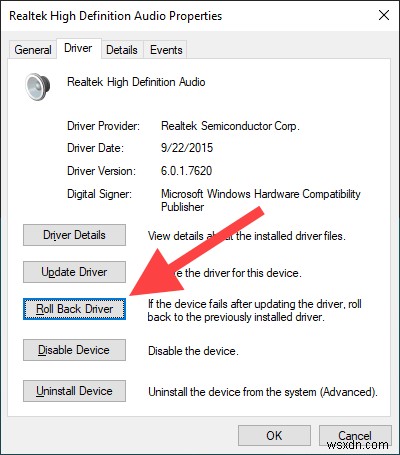Click the Driver Details button
The image size is (400, 455).
[x=74, y=235]
